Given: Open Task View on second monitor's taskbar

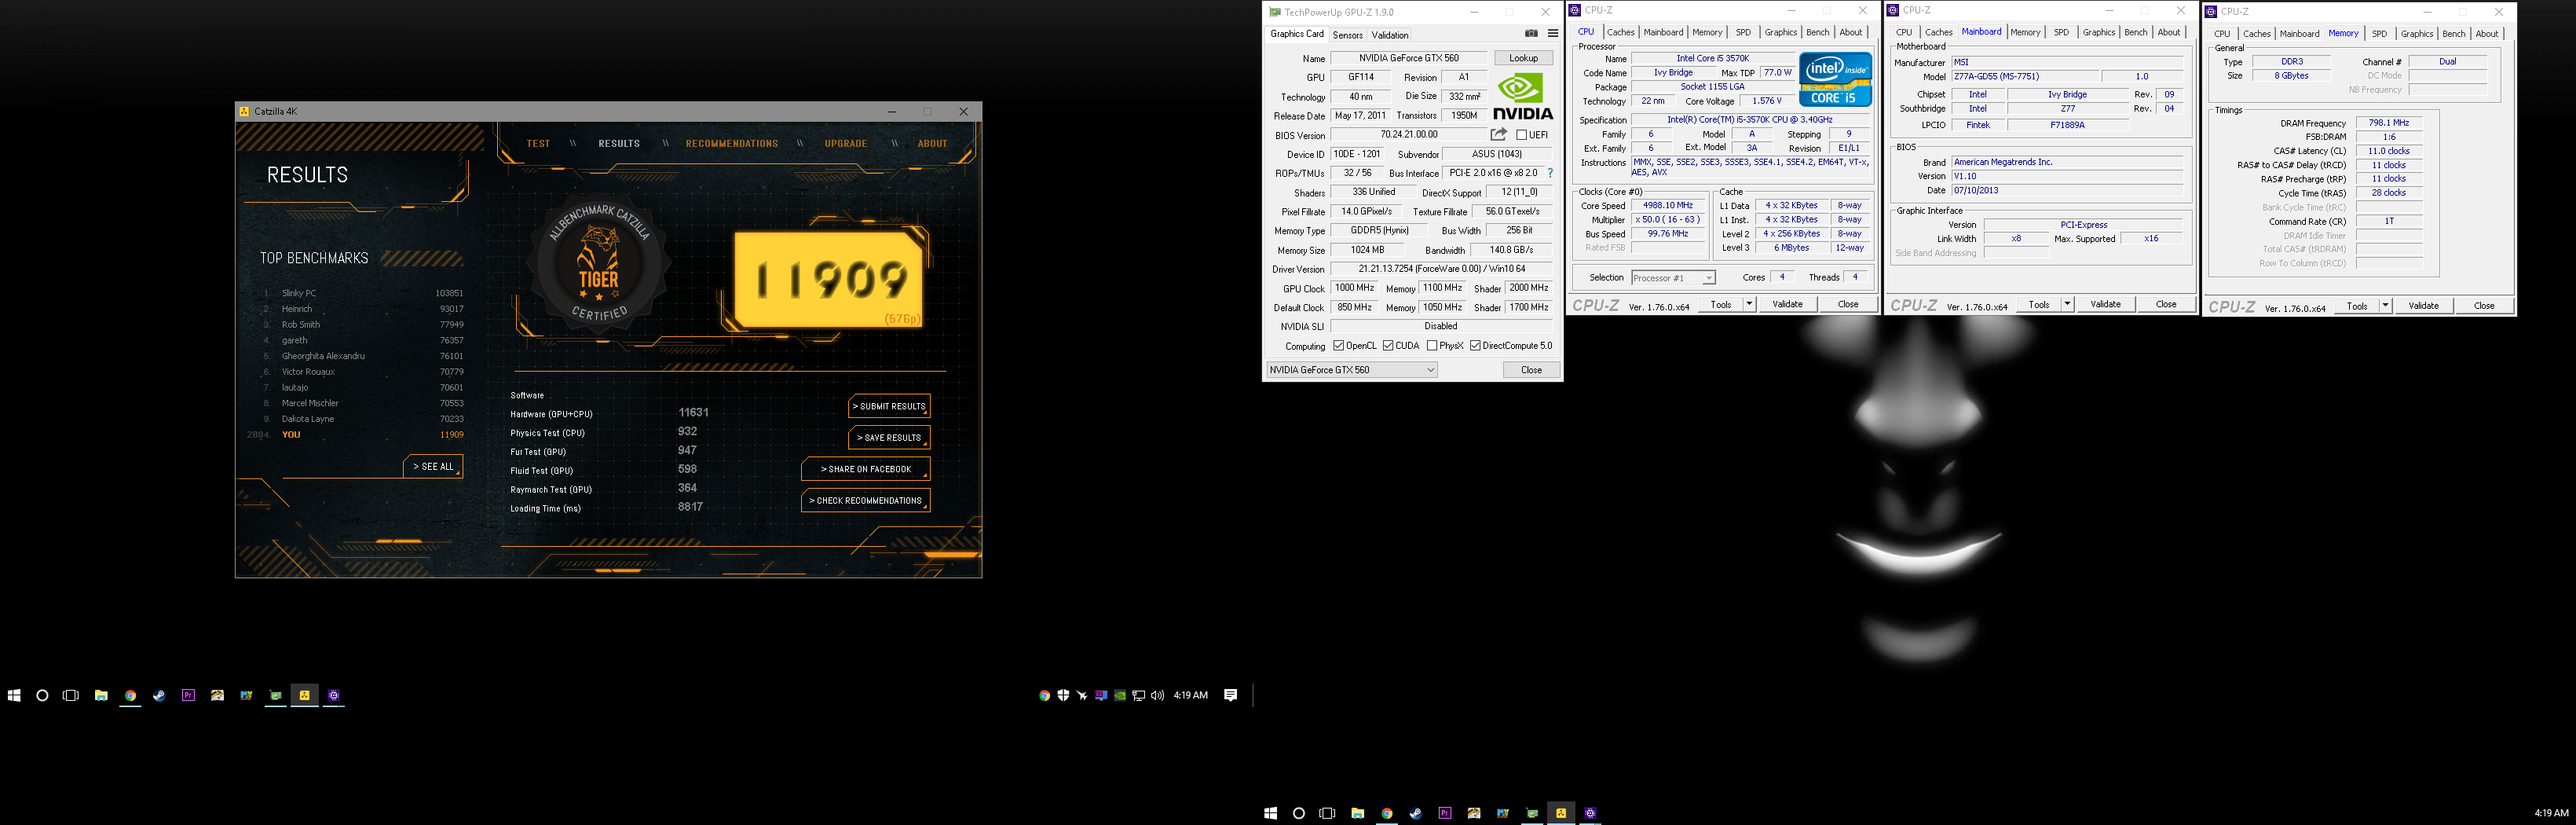Looking at the screenshot, I should pos(1327,813).
